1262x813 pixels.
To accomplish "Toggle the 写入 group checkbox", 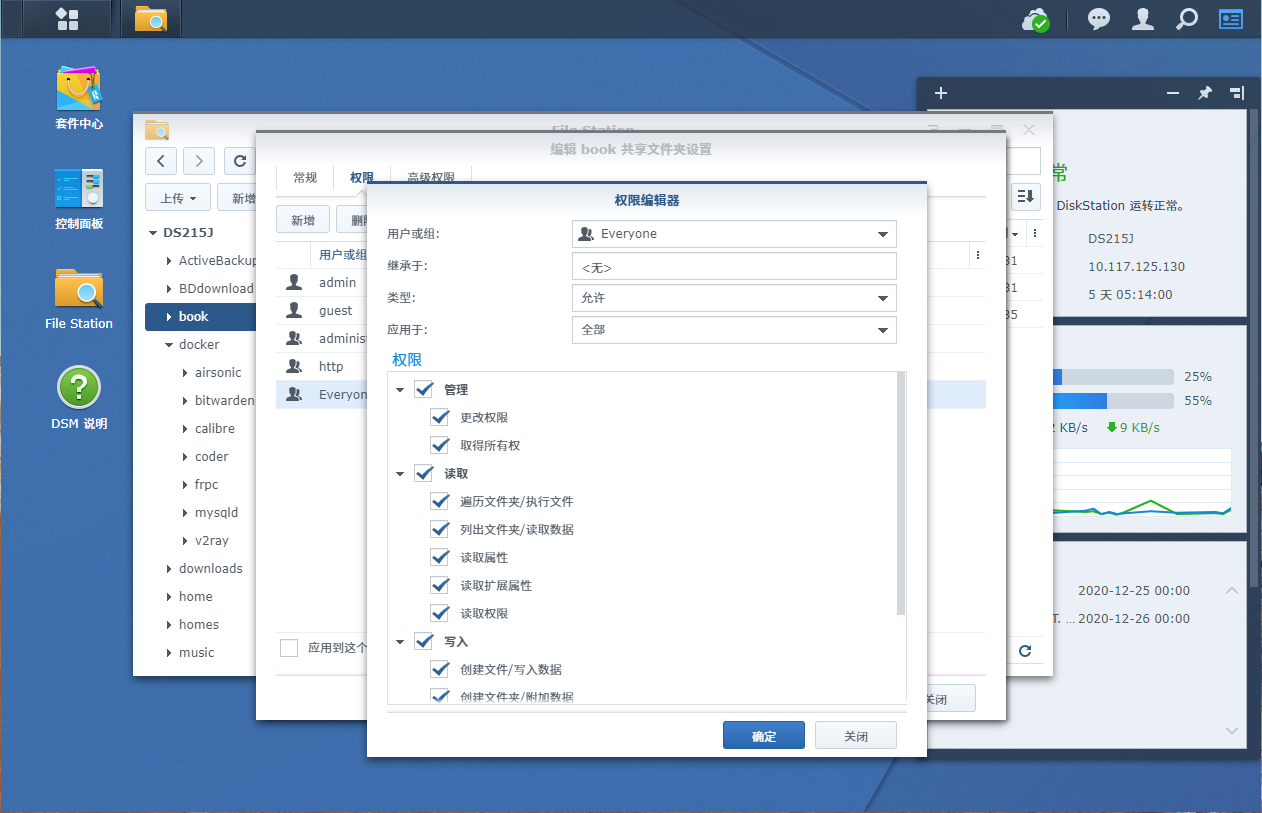I will pyautogui.click(x=423, y=641).
